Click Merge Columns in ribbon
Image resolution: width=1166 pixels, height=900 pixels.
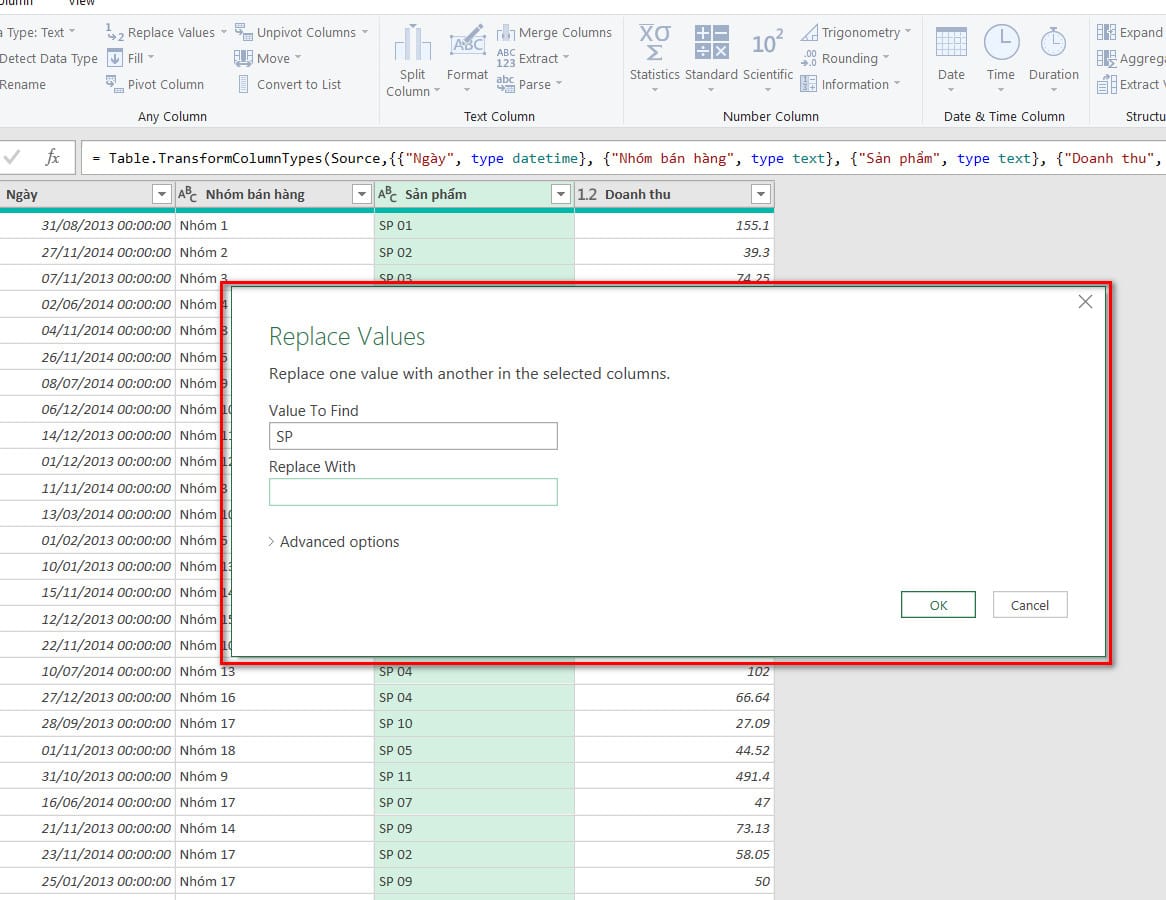pos(555,32)
